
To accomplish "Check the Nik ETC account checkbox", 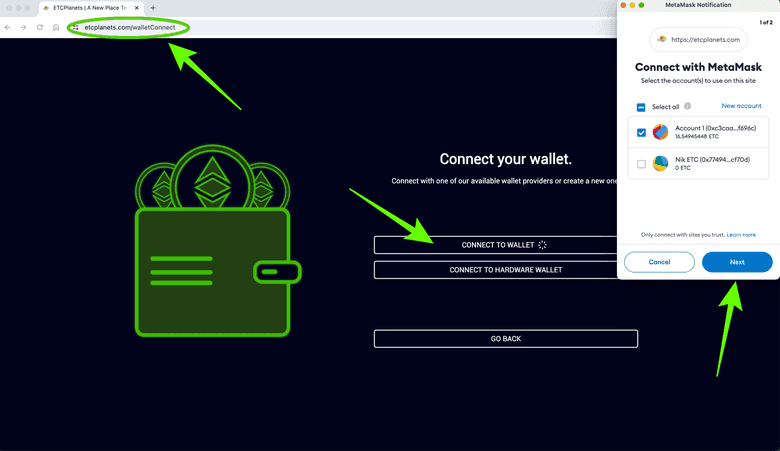I will click(641, 164).
